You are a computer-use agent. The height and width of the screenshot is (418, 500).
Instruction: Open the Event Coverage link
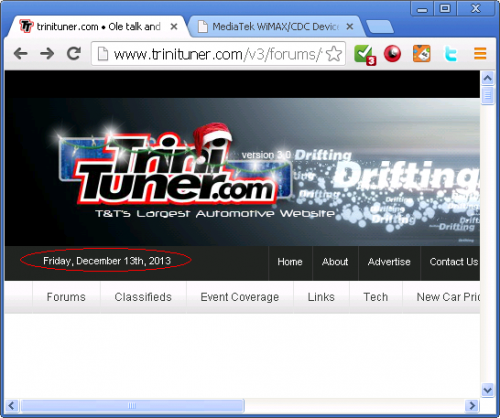240,297
